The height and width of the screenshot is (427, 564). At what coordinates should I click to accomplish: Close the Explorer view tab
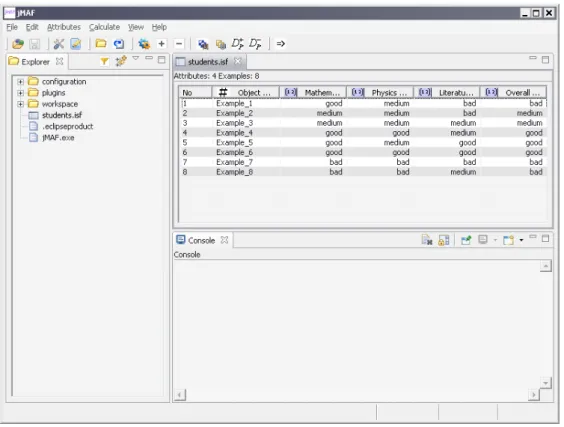tap(59, 62)
